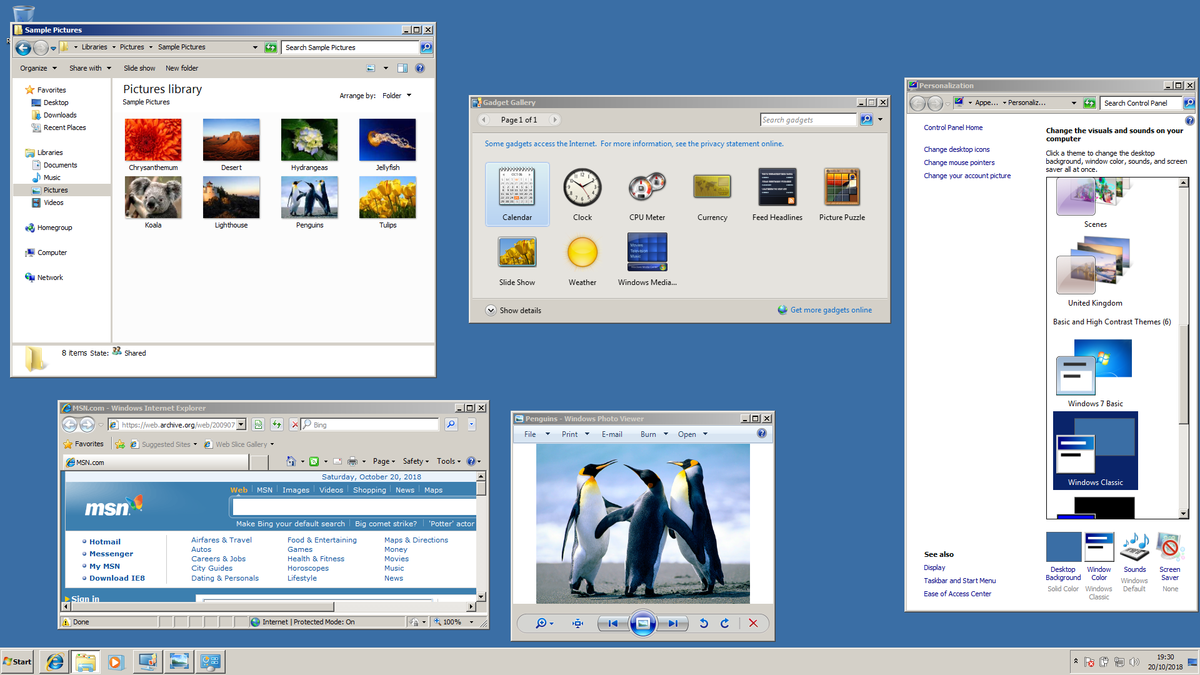Click Change desktop icons link
The height and width of the screenshot is (675, 1200).
[956, 149]
